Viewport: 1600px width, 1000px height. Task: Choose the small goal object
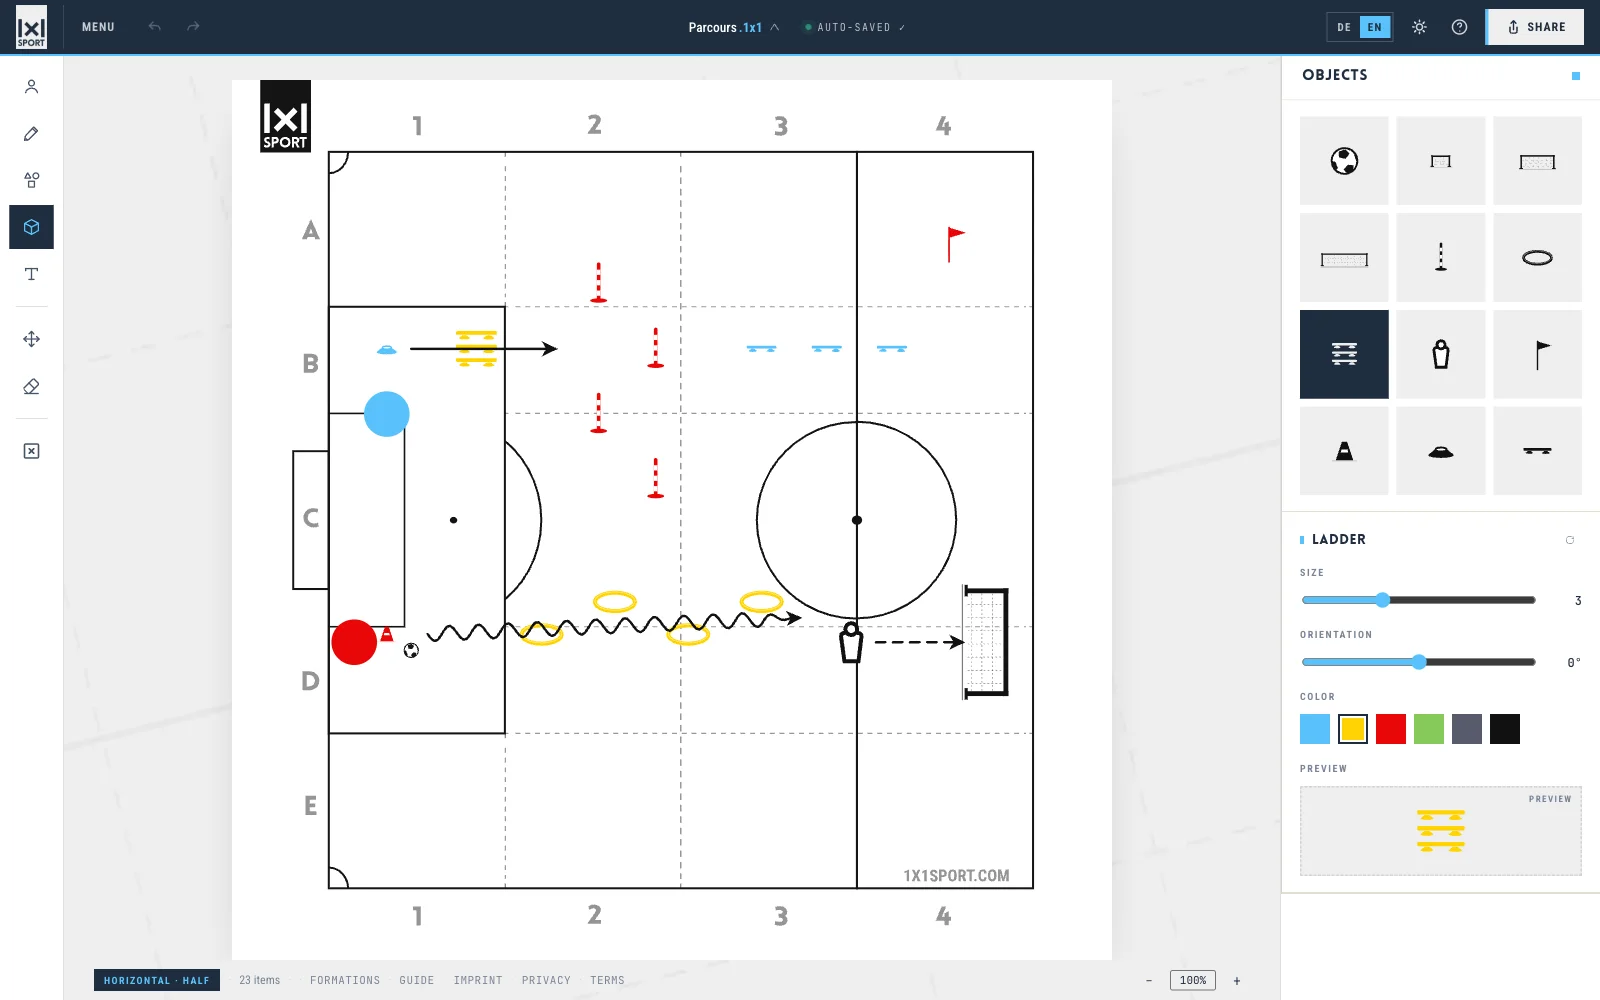click(x=1440, y=161)
